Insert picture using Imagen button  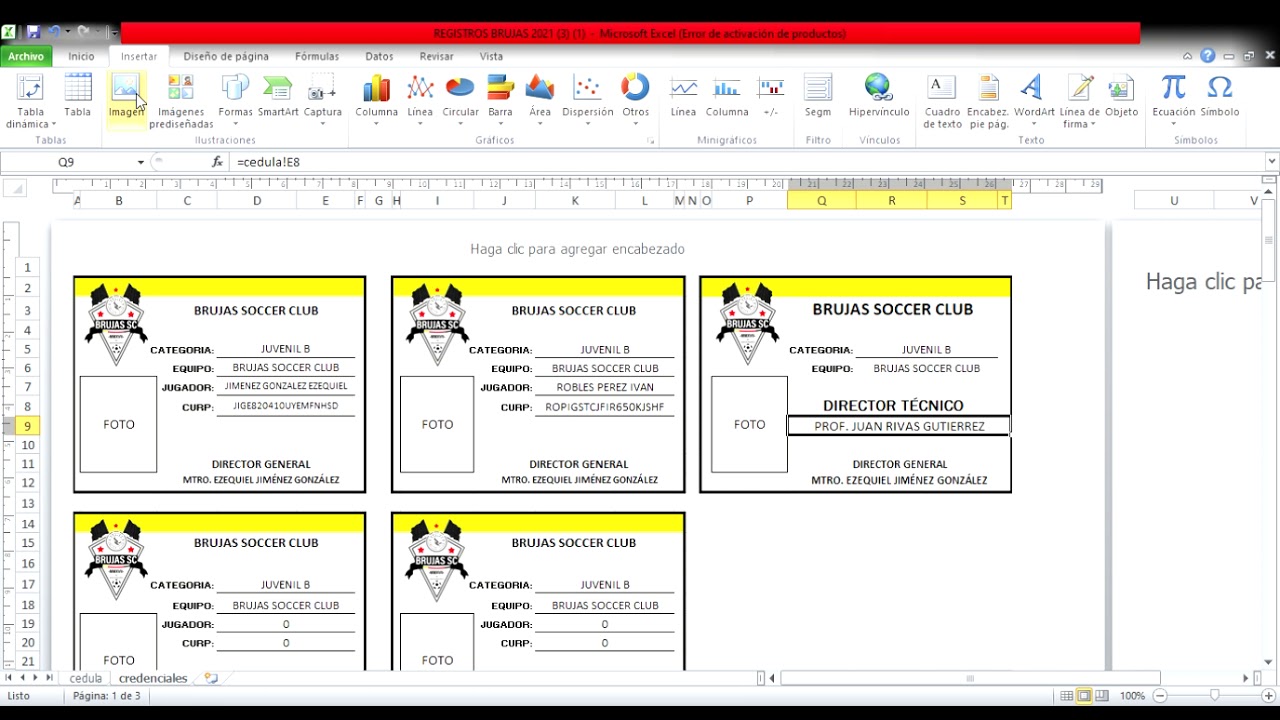coord(126,98)
